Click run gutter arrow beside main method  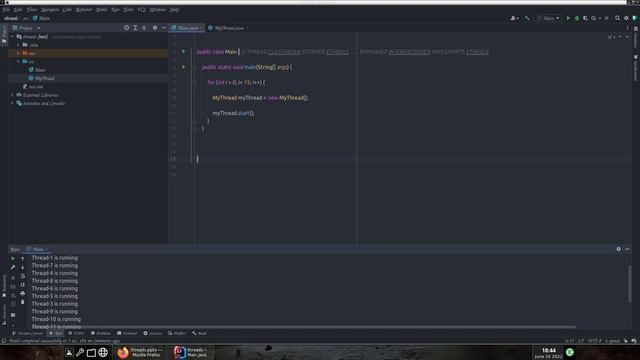click(184, 67)
